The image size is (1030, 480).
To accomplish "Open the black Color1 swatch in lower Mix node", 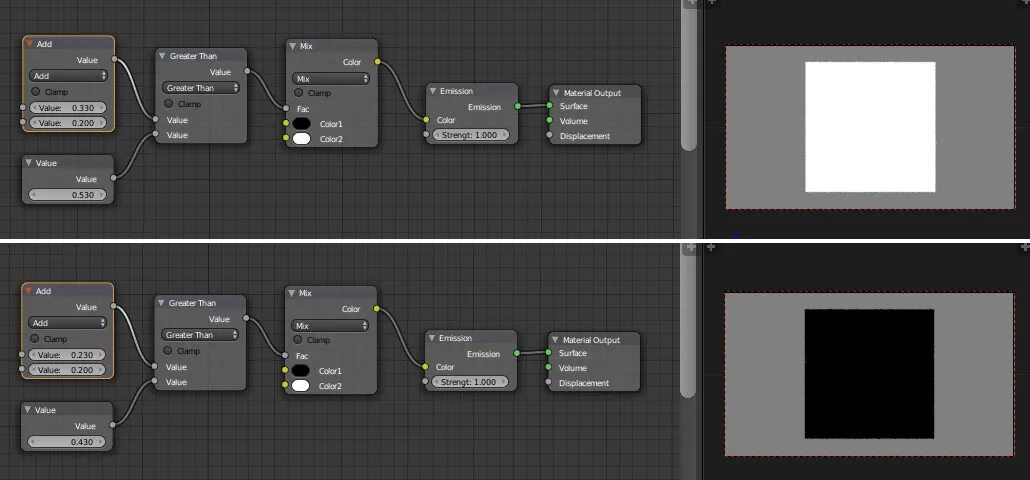I will point(300,370).
